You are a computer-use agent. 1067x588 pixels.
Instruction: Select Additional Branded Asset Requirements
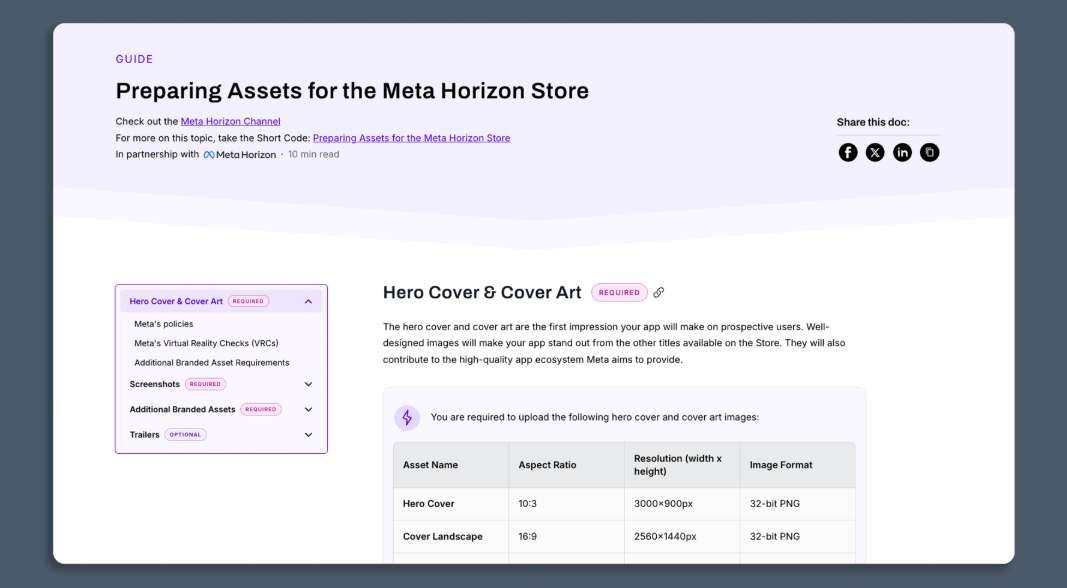pyautogui.click(x=210, y=361)
